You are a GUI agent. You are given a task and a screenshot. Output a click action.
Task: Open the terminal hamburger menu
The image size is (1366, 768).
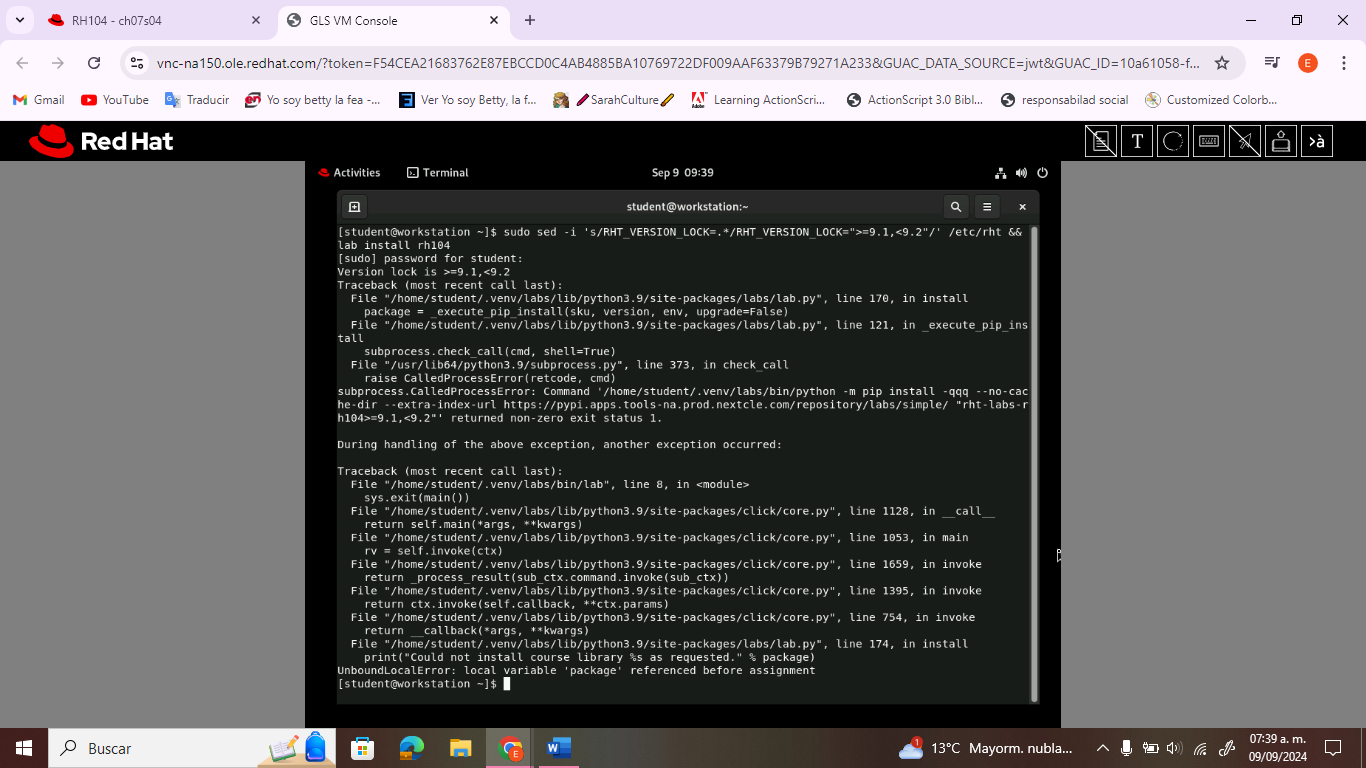[x=987, y=207]
